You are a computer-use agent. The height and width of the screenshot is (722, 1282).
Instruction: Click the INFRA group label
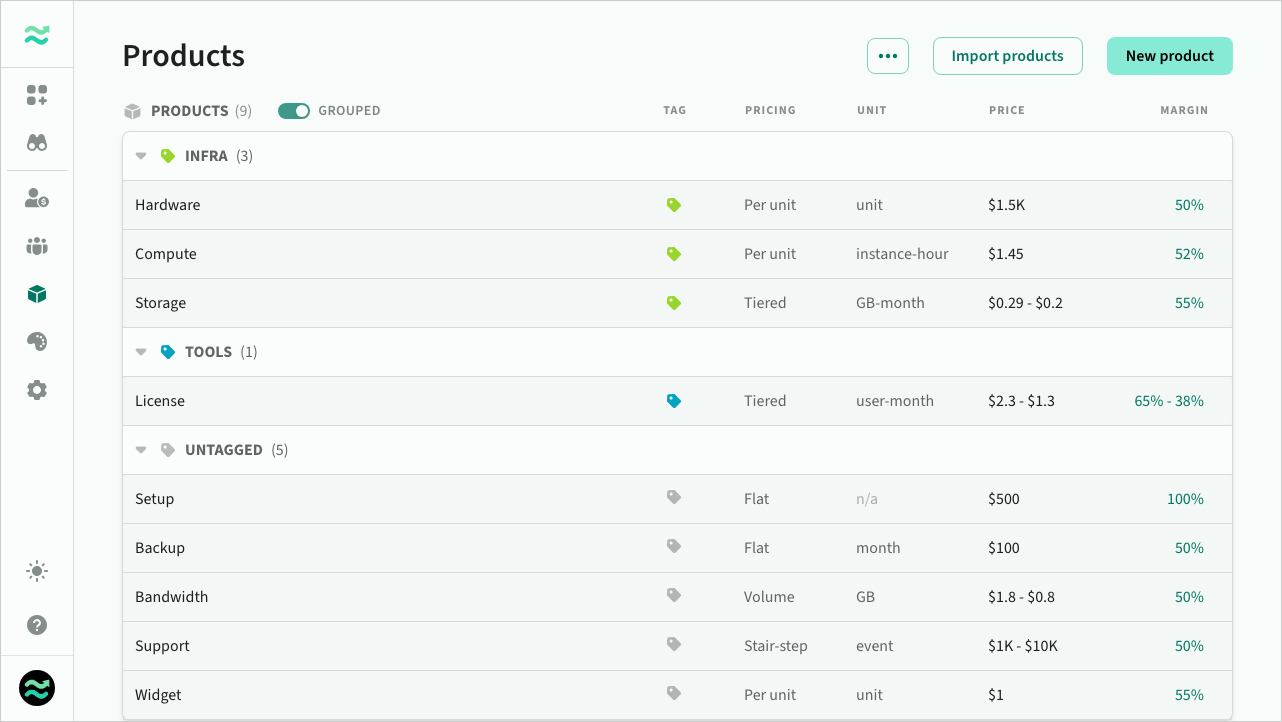[206, 156]
